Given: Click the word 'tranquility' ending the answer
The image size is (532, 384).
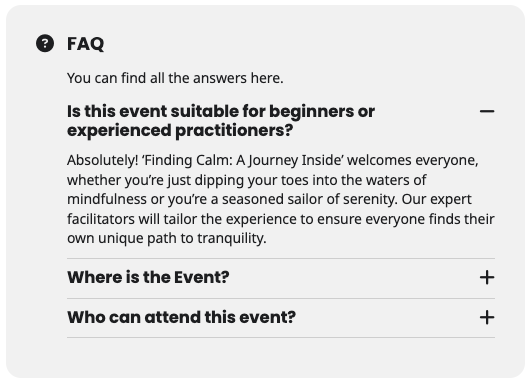Looking at the screenshot, I should tap(230, 238).
